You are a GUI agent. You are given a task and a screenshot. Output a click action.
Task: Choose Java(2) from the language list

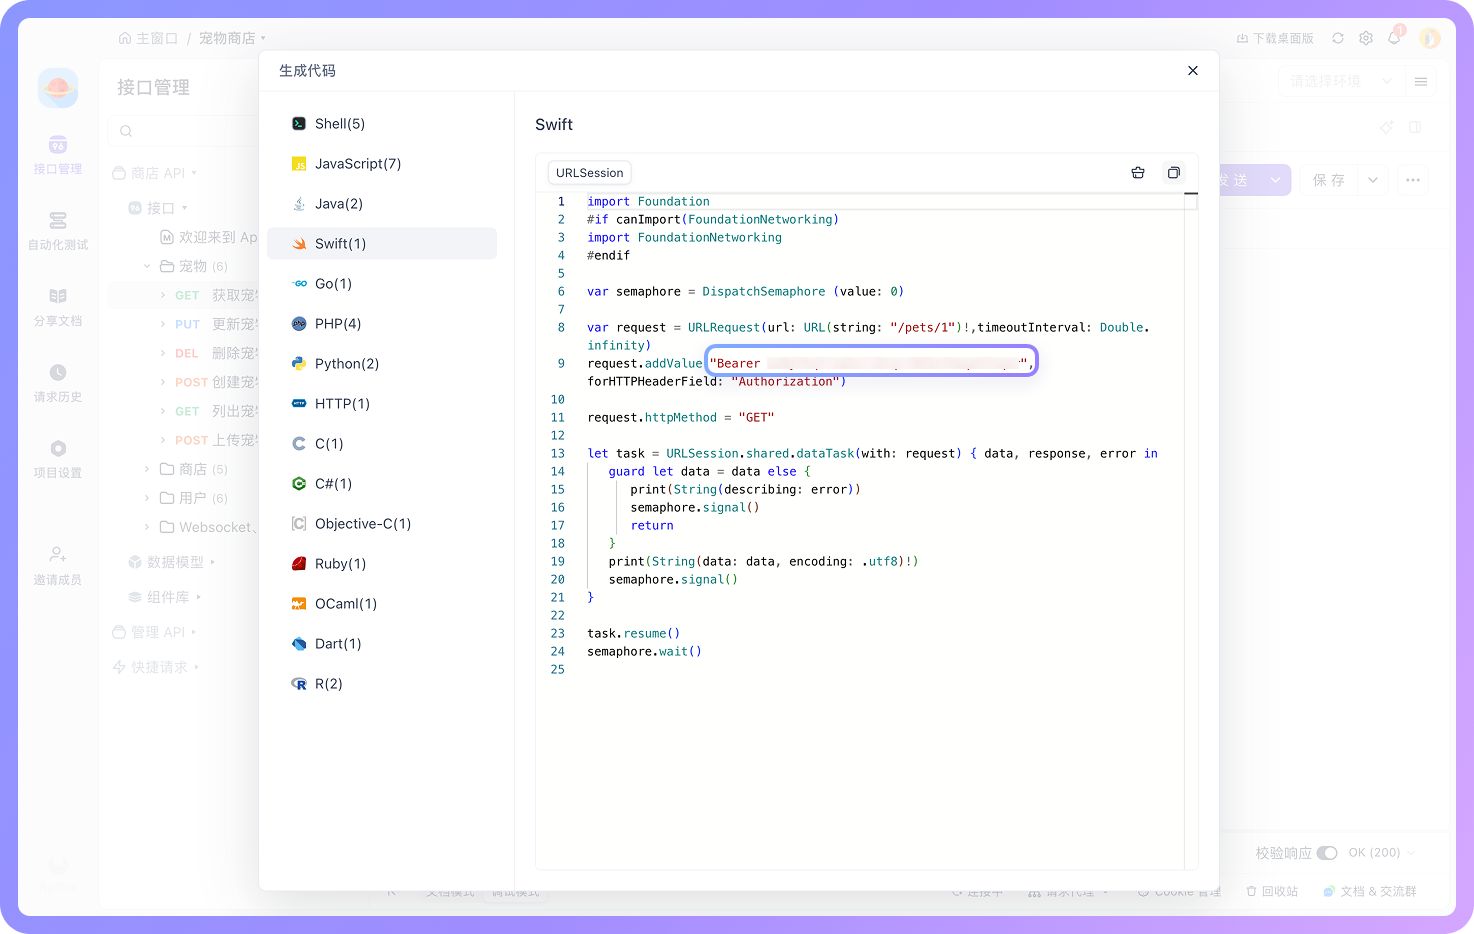(x=382, y=204)
